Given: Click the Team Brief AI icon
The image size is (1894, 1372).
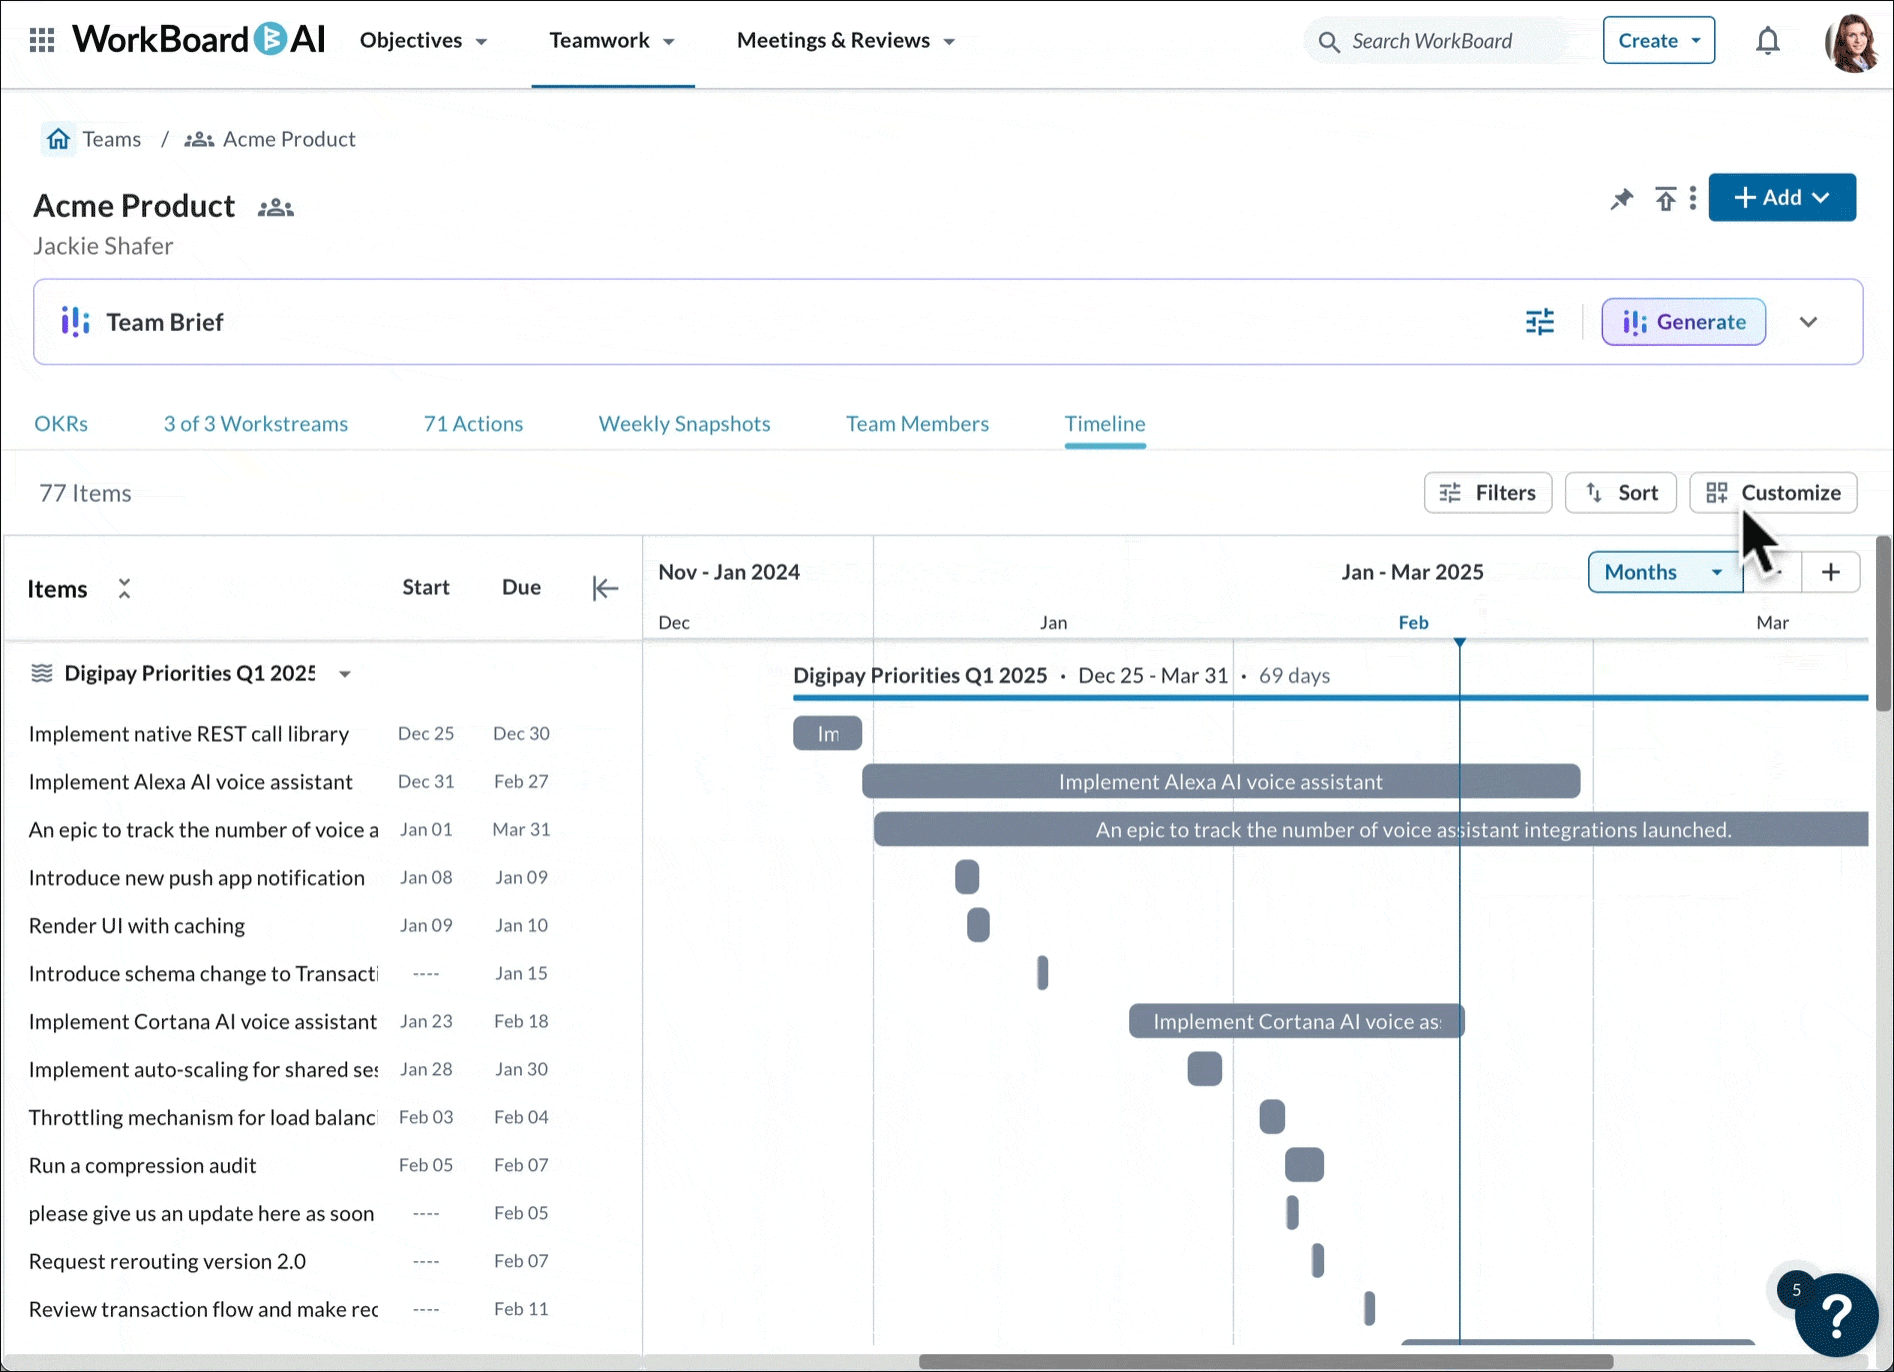Looking at the screenshot, I should point(75,322).
